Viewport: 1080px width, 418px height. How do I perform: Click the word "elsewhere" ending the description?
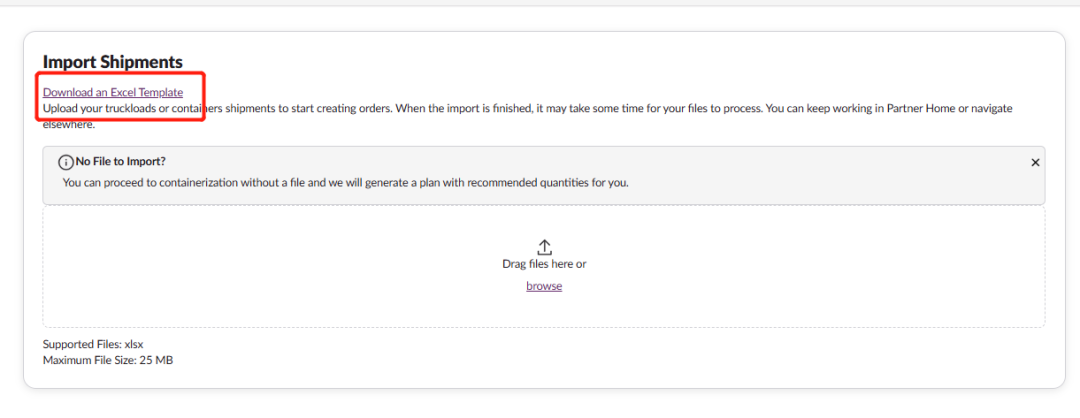pyautogui.click(x=68, y=124)
